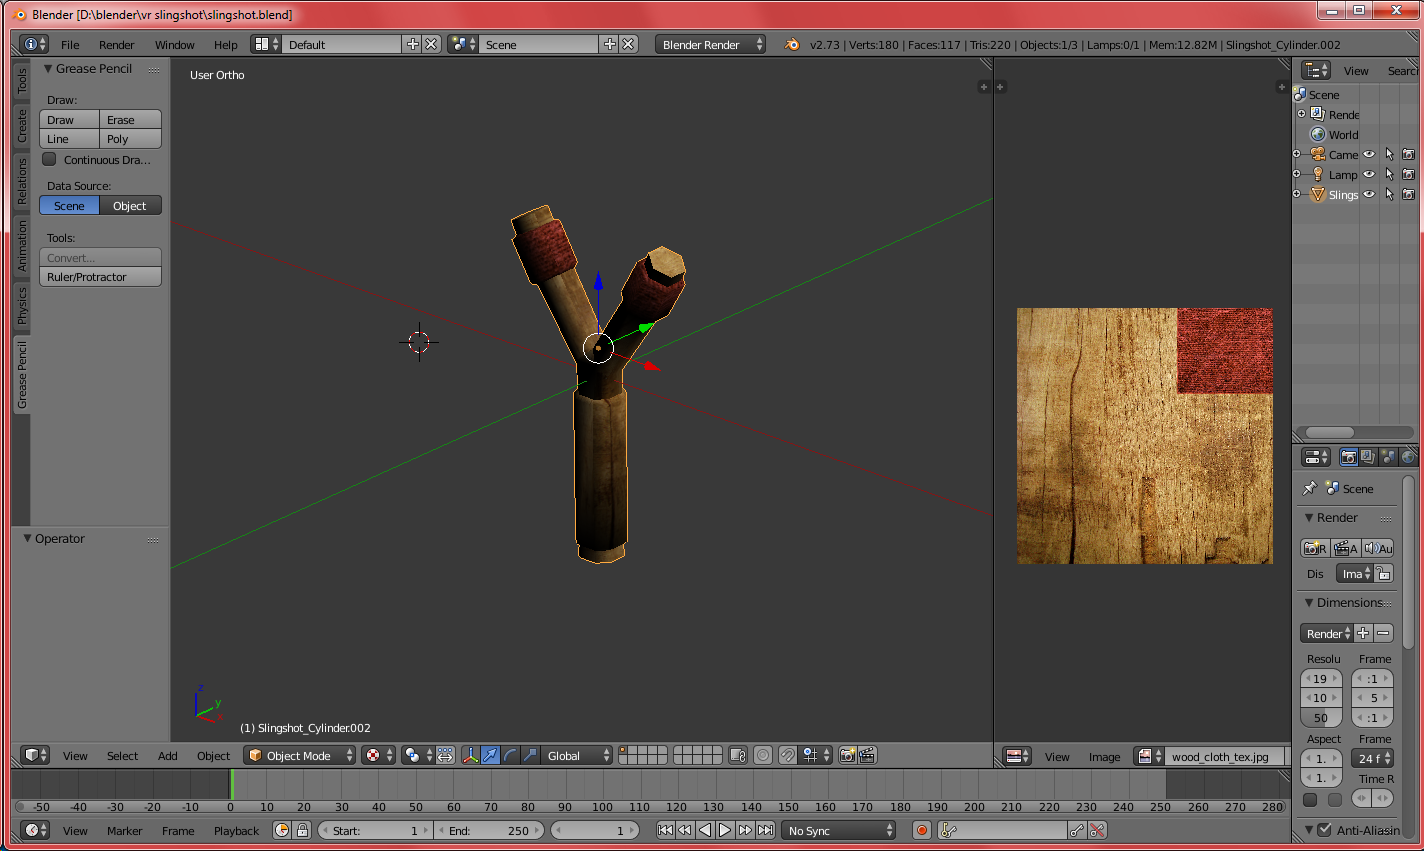Select the scale manipulator icon
The image size is (1424, 851).
click(530, 756)
